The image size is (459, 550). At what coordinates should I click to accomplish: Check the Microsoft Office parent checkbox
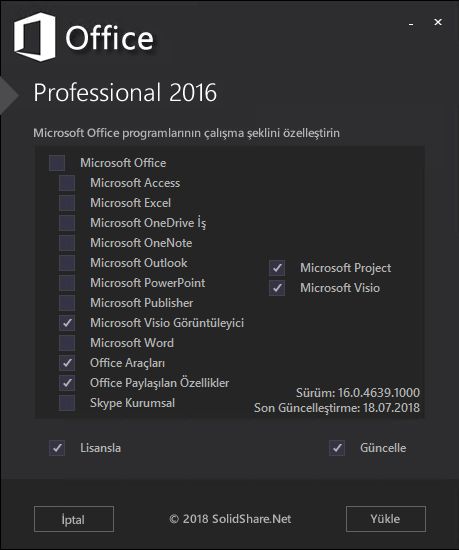click(57, 163)
